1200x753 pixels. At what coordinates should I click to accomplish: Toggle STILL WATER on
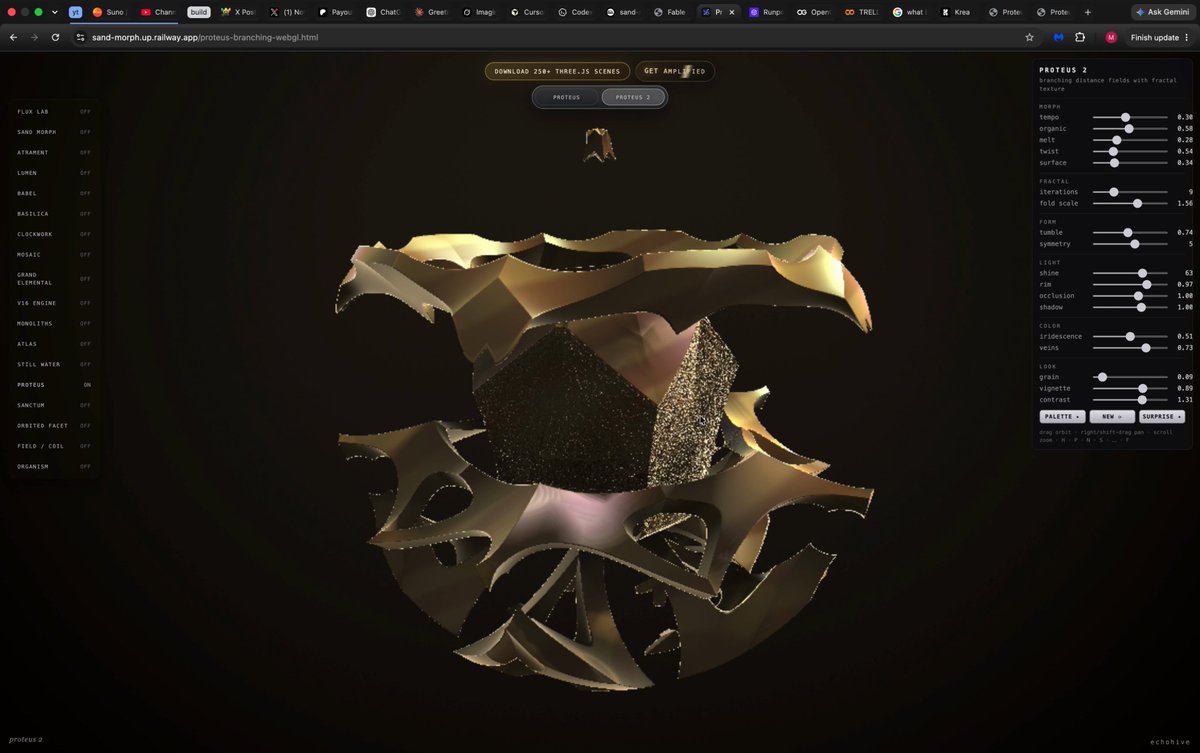pos(54,364)
